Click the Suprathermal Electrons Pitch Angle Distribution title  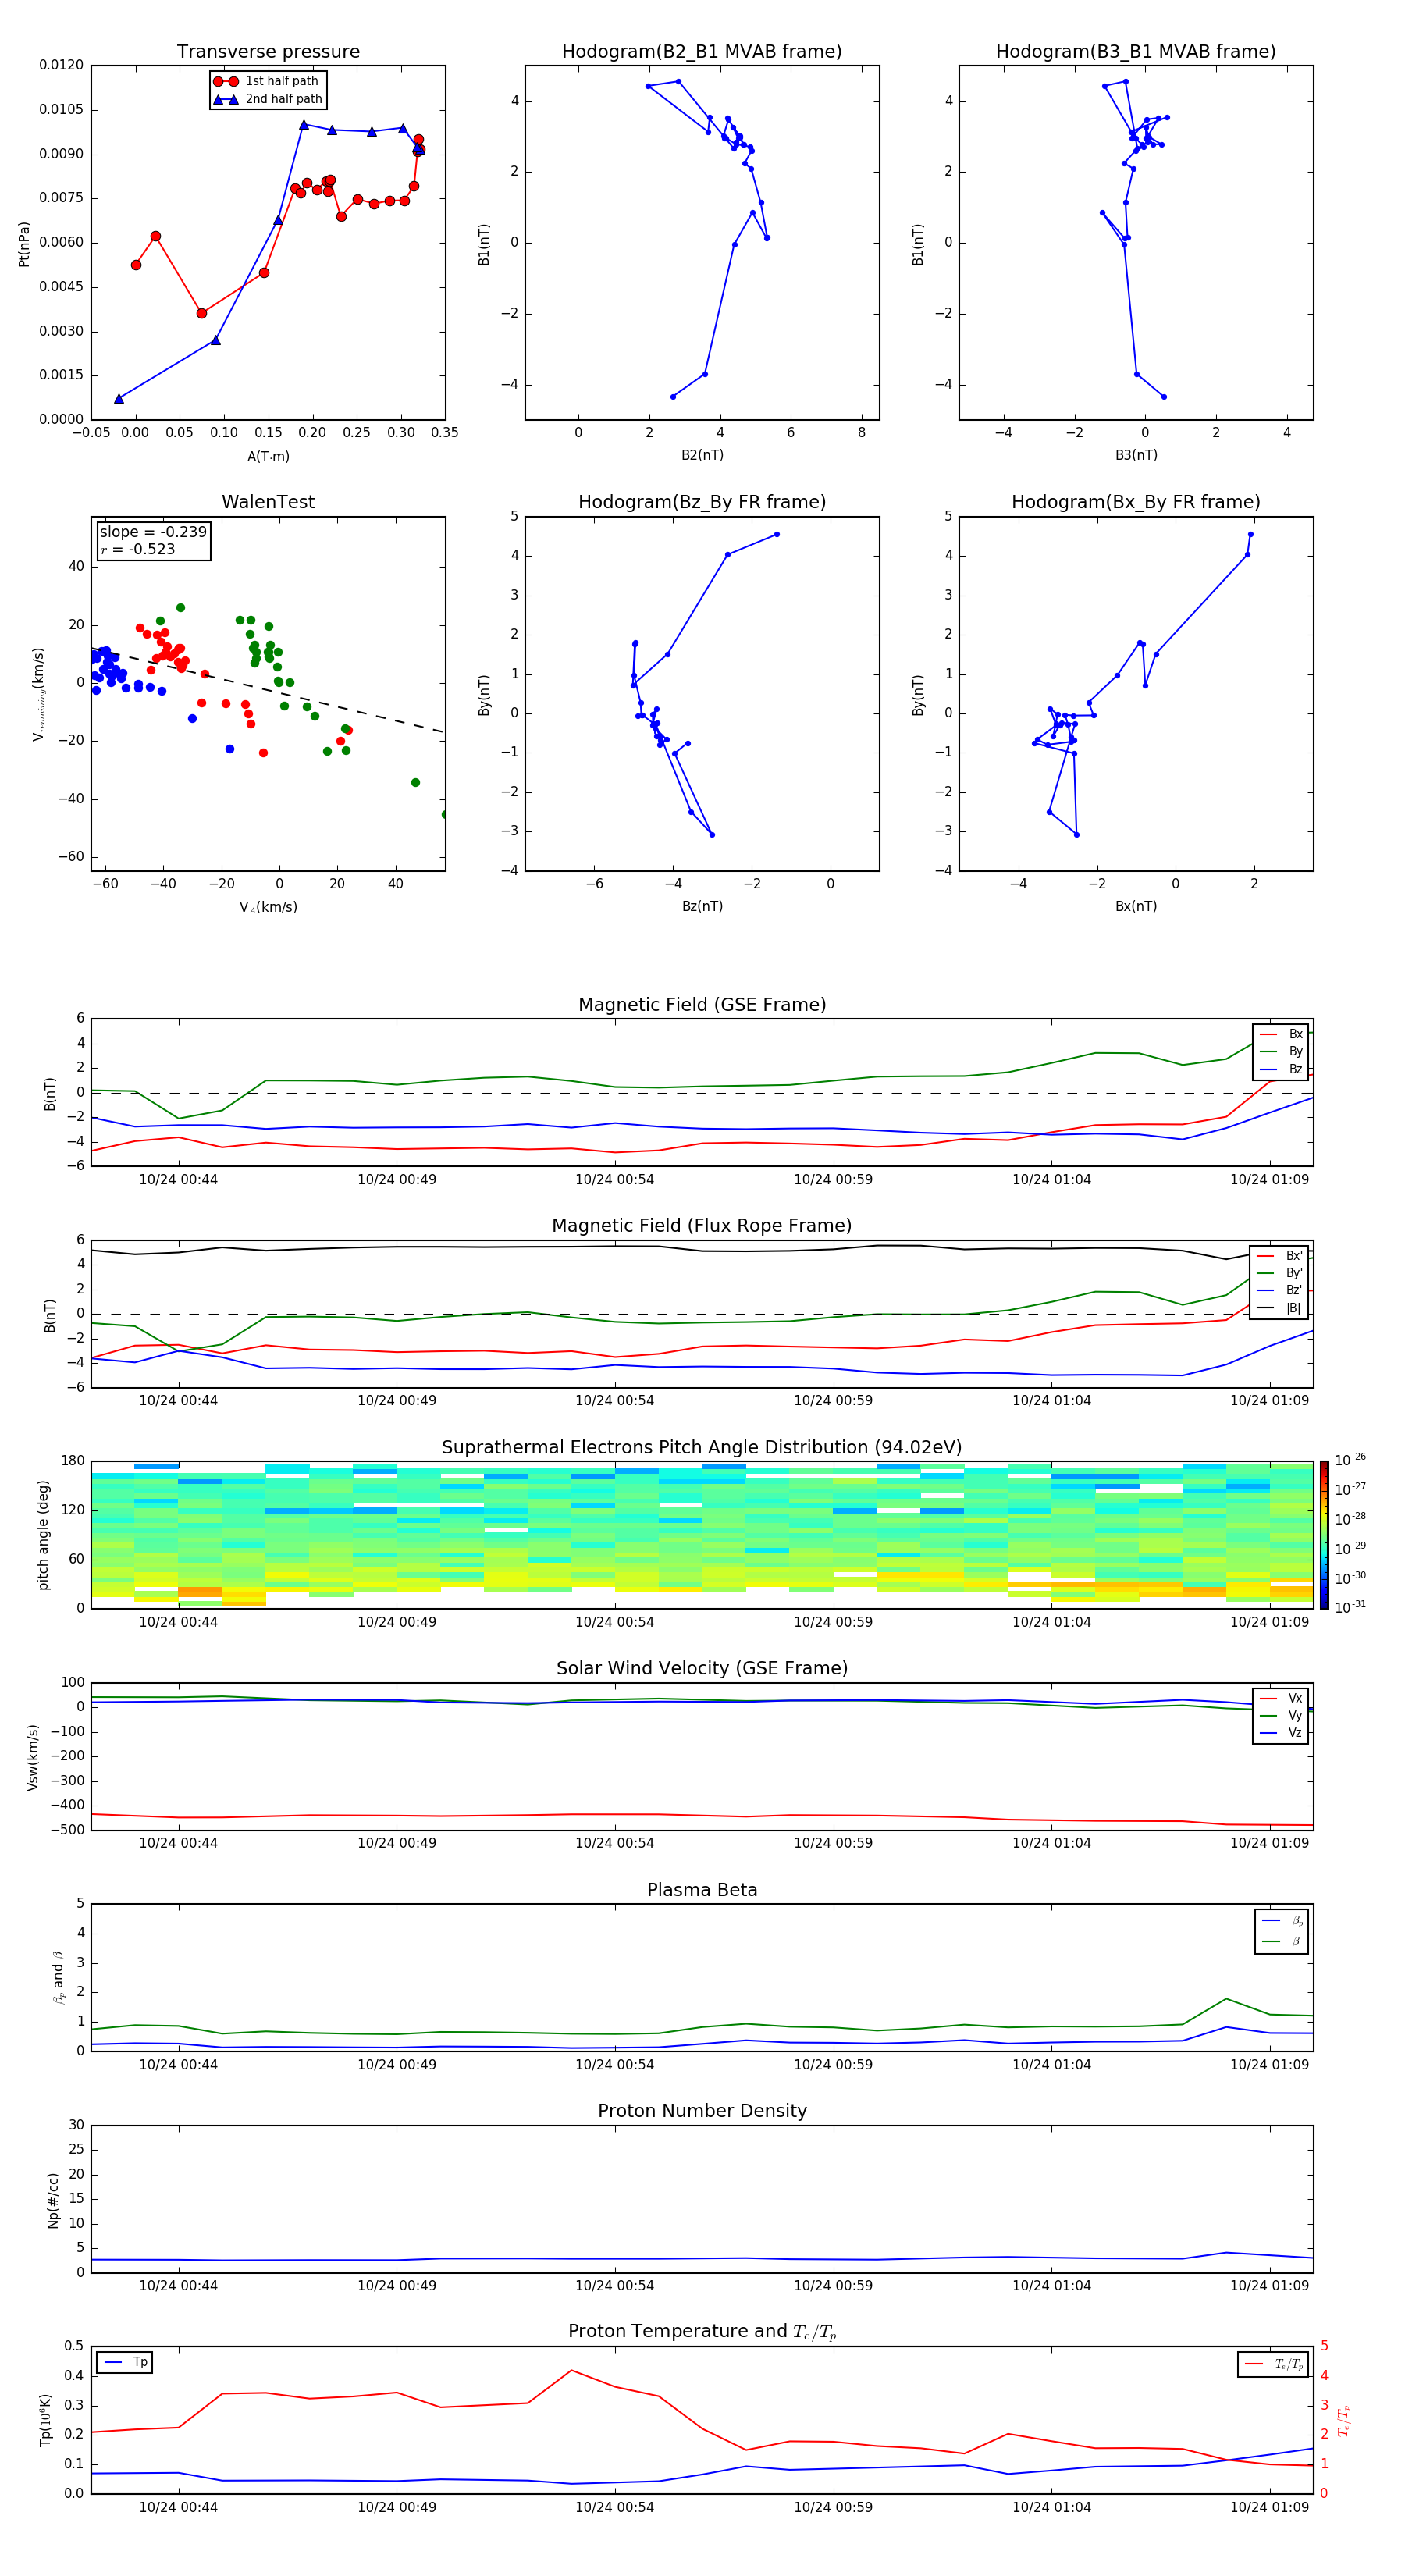coord(702,1448)
